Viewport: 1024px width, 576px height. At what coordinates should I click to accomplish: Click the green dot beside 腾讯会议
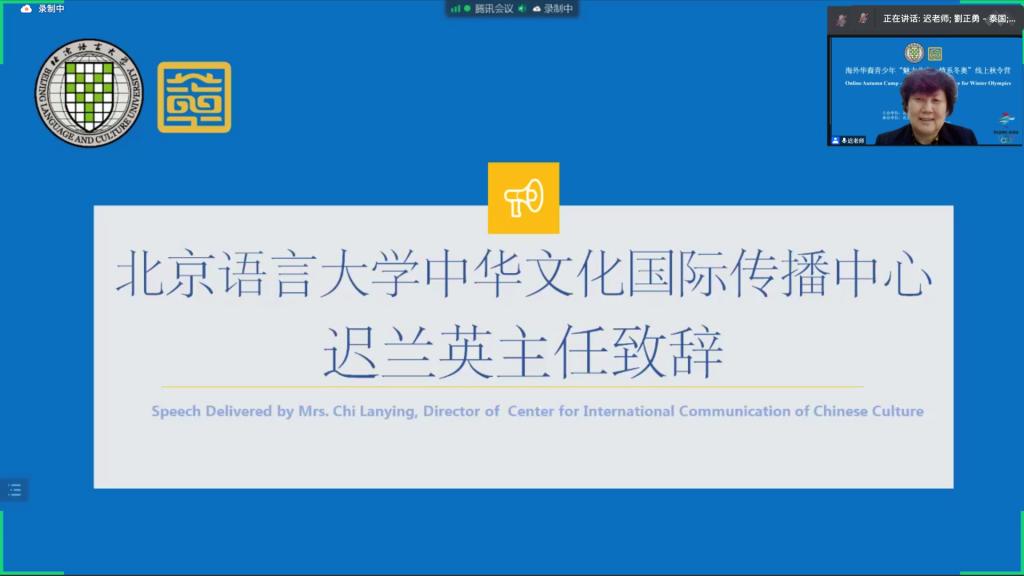(x=467, y=9)
